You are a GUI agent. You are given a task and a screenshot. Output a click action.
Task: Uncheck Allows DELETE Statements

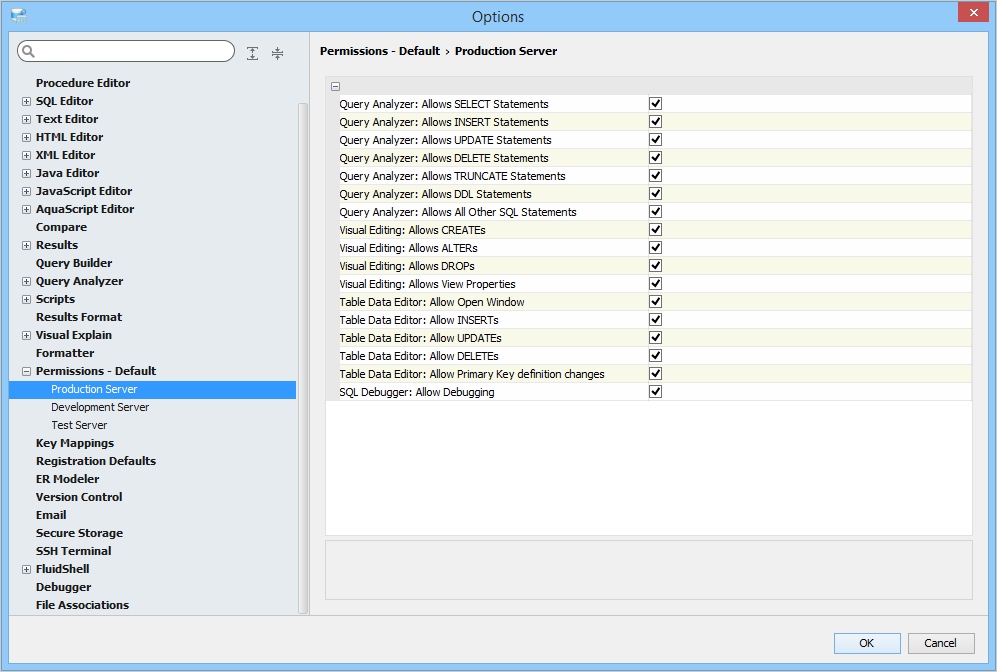[656, 158]
